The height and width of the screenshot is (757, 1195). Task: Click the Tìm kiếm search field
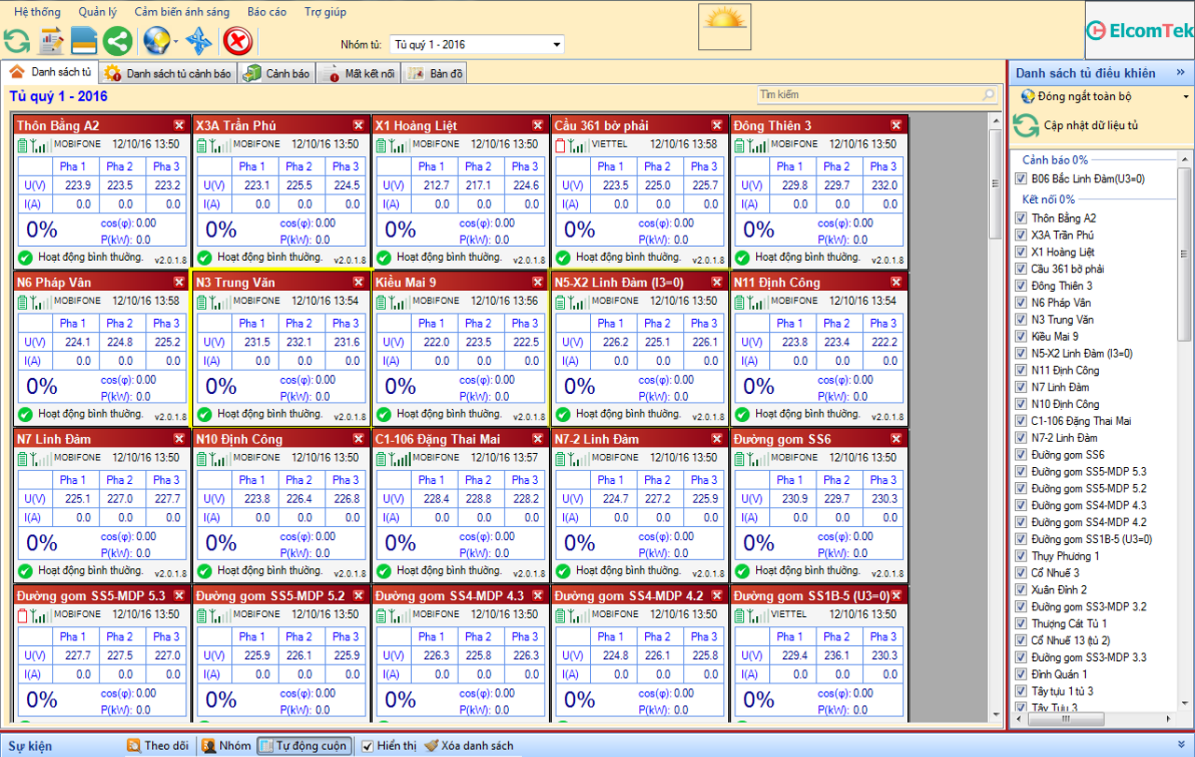click(870, 95)
